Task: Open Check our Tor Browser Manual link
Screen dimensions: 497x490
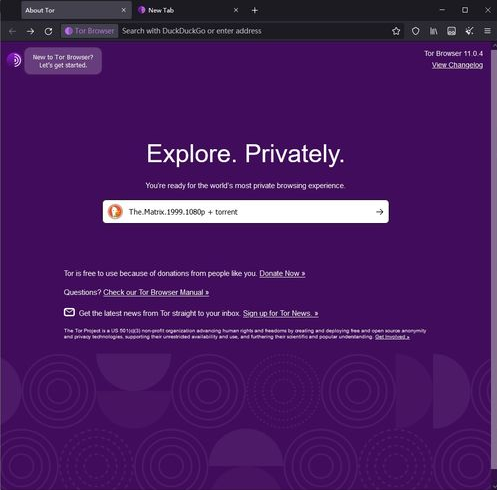Action: point(156,292)
